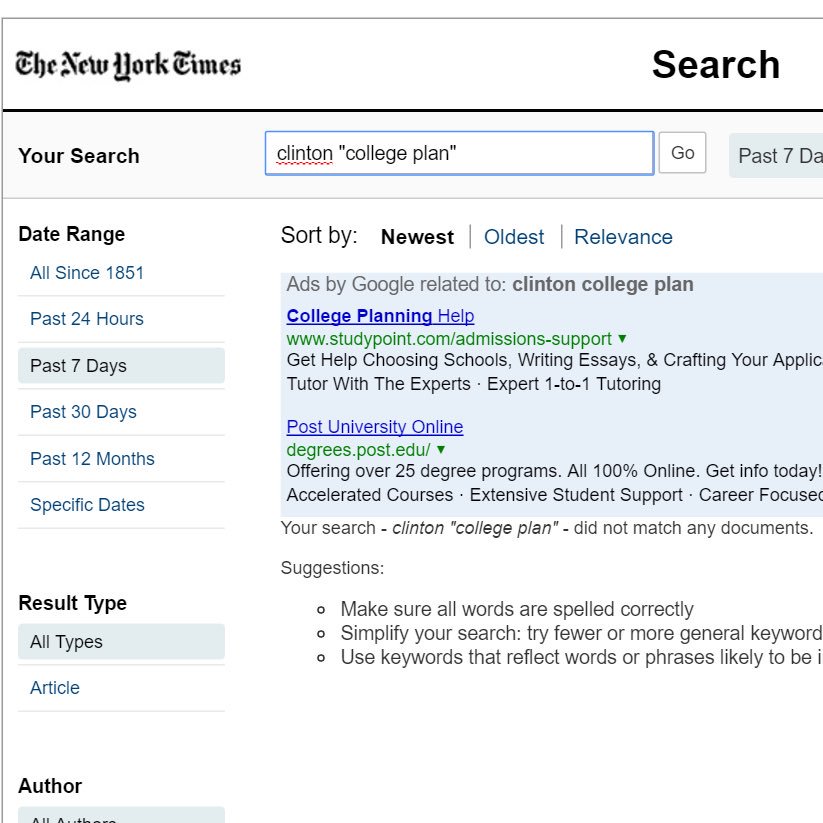Click the degrees.post.edu ad dropdown arrow
The height and width of the screenshot is (823, 823).
click(x=441, y=450)
